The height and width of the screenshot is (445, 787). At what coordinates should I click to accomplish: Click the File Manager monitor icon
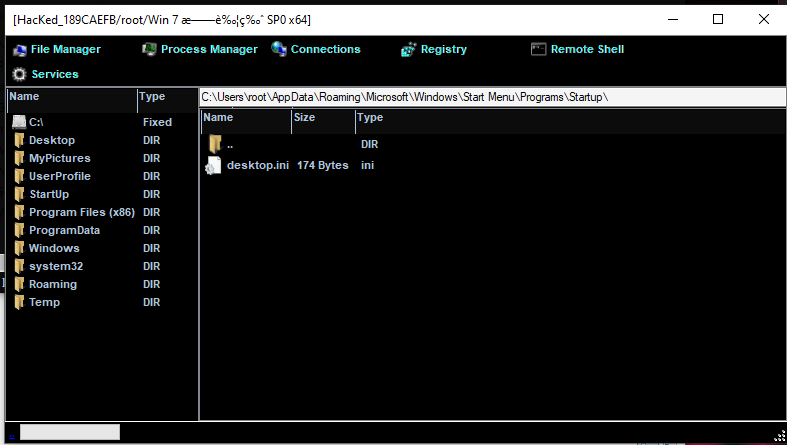19,49
